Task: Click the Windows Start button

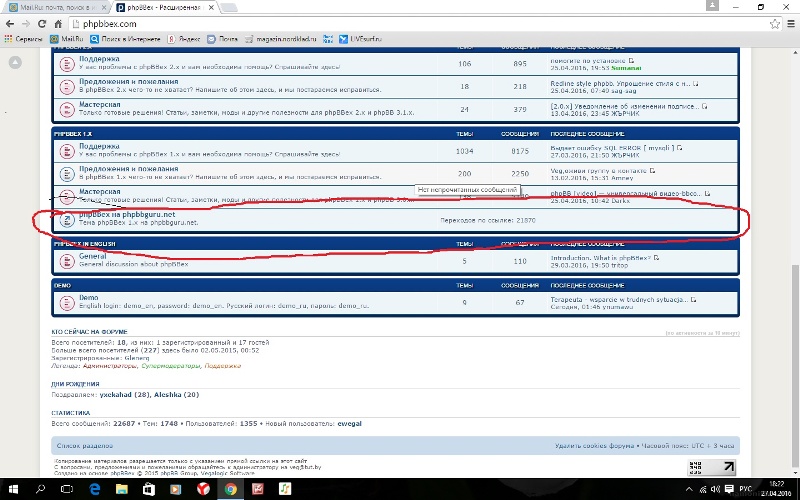Action: tap(12, 488)
